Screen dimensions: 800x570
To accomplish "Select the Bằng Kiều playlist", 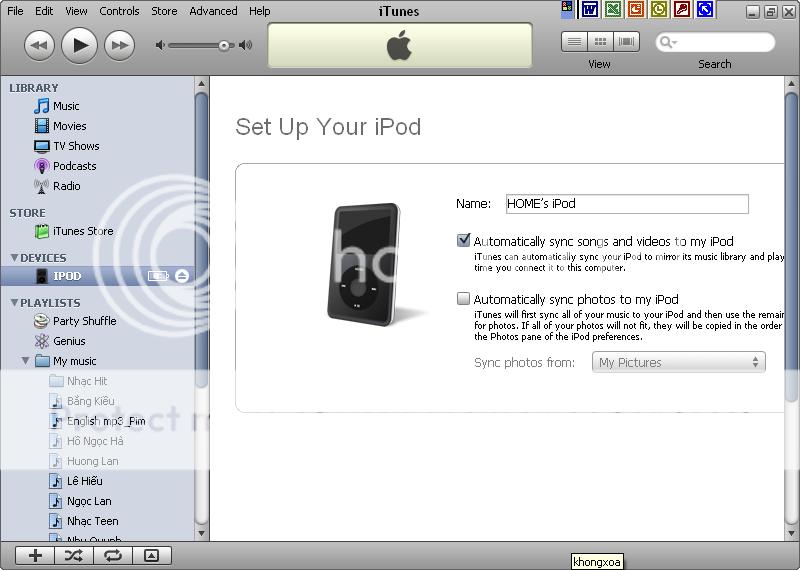I will point(91,401).
